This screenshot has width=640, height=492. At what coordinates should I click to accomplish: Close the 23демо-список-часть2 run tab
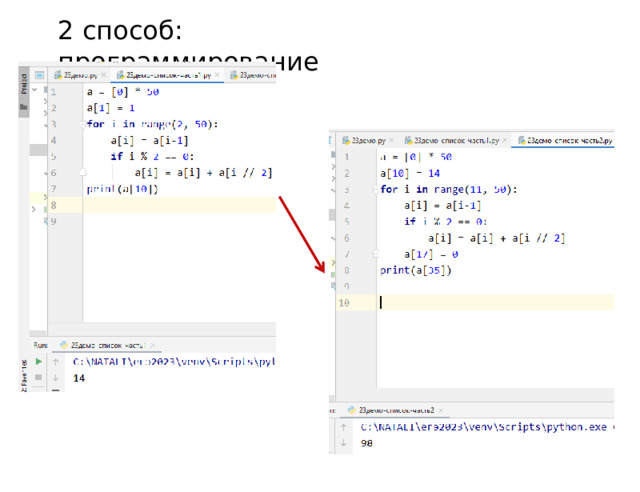(441, 410)
